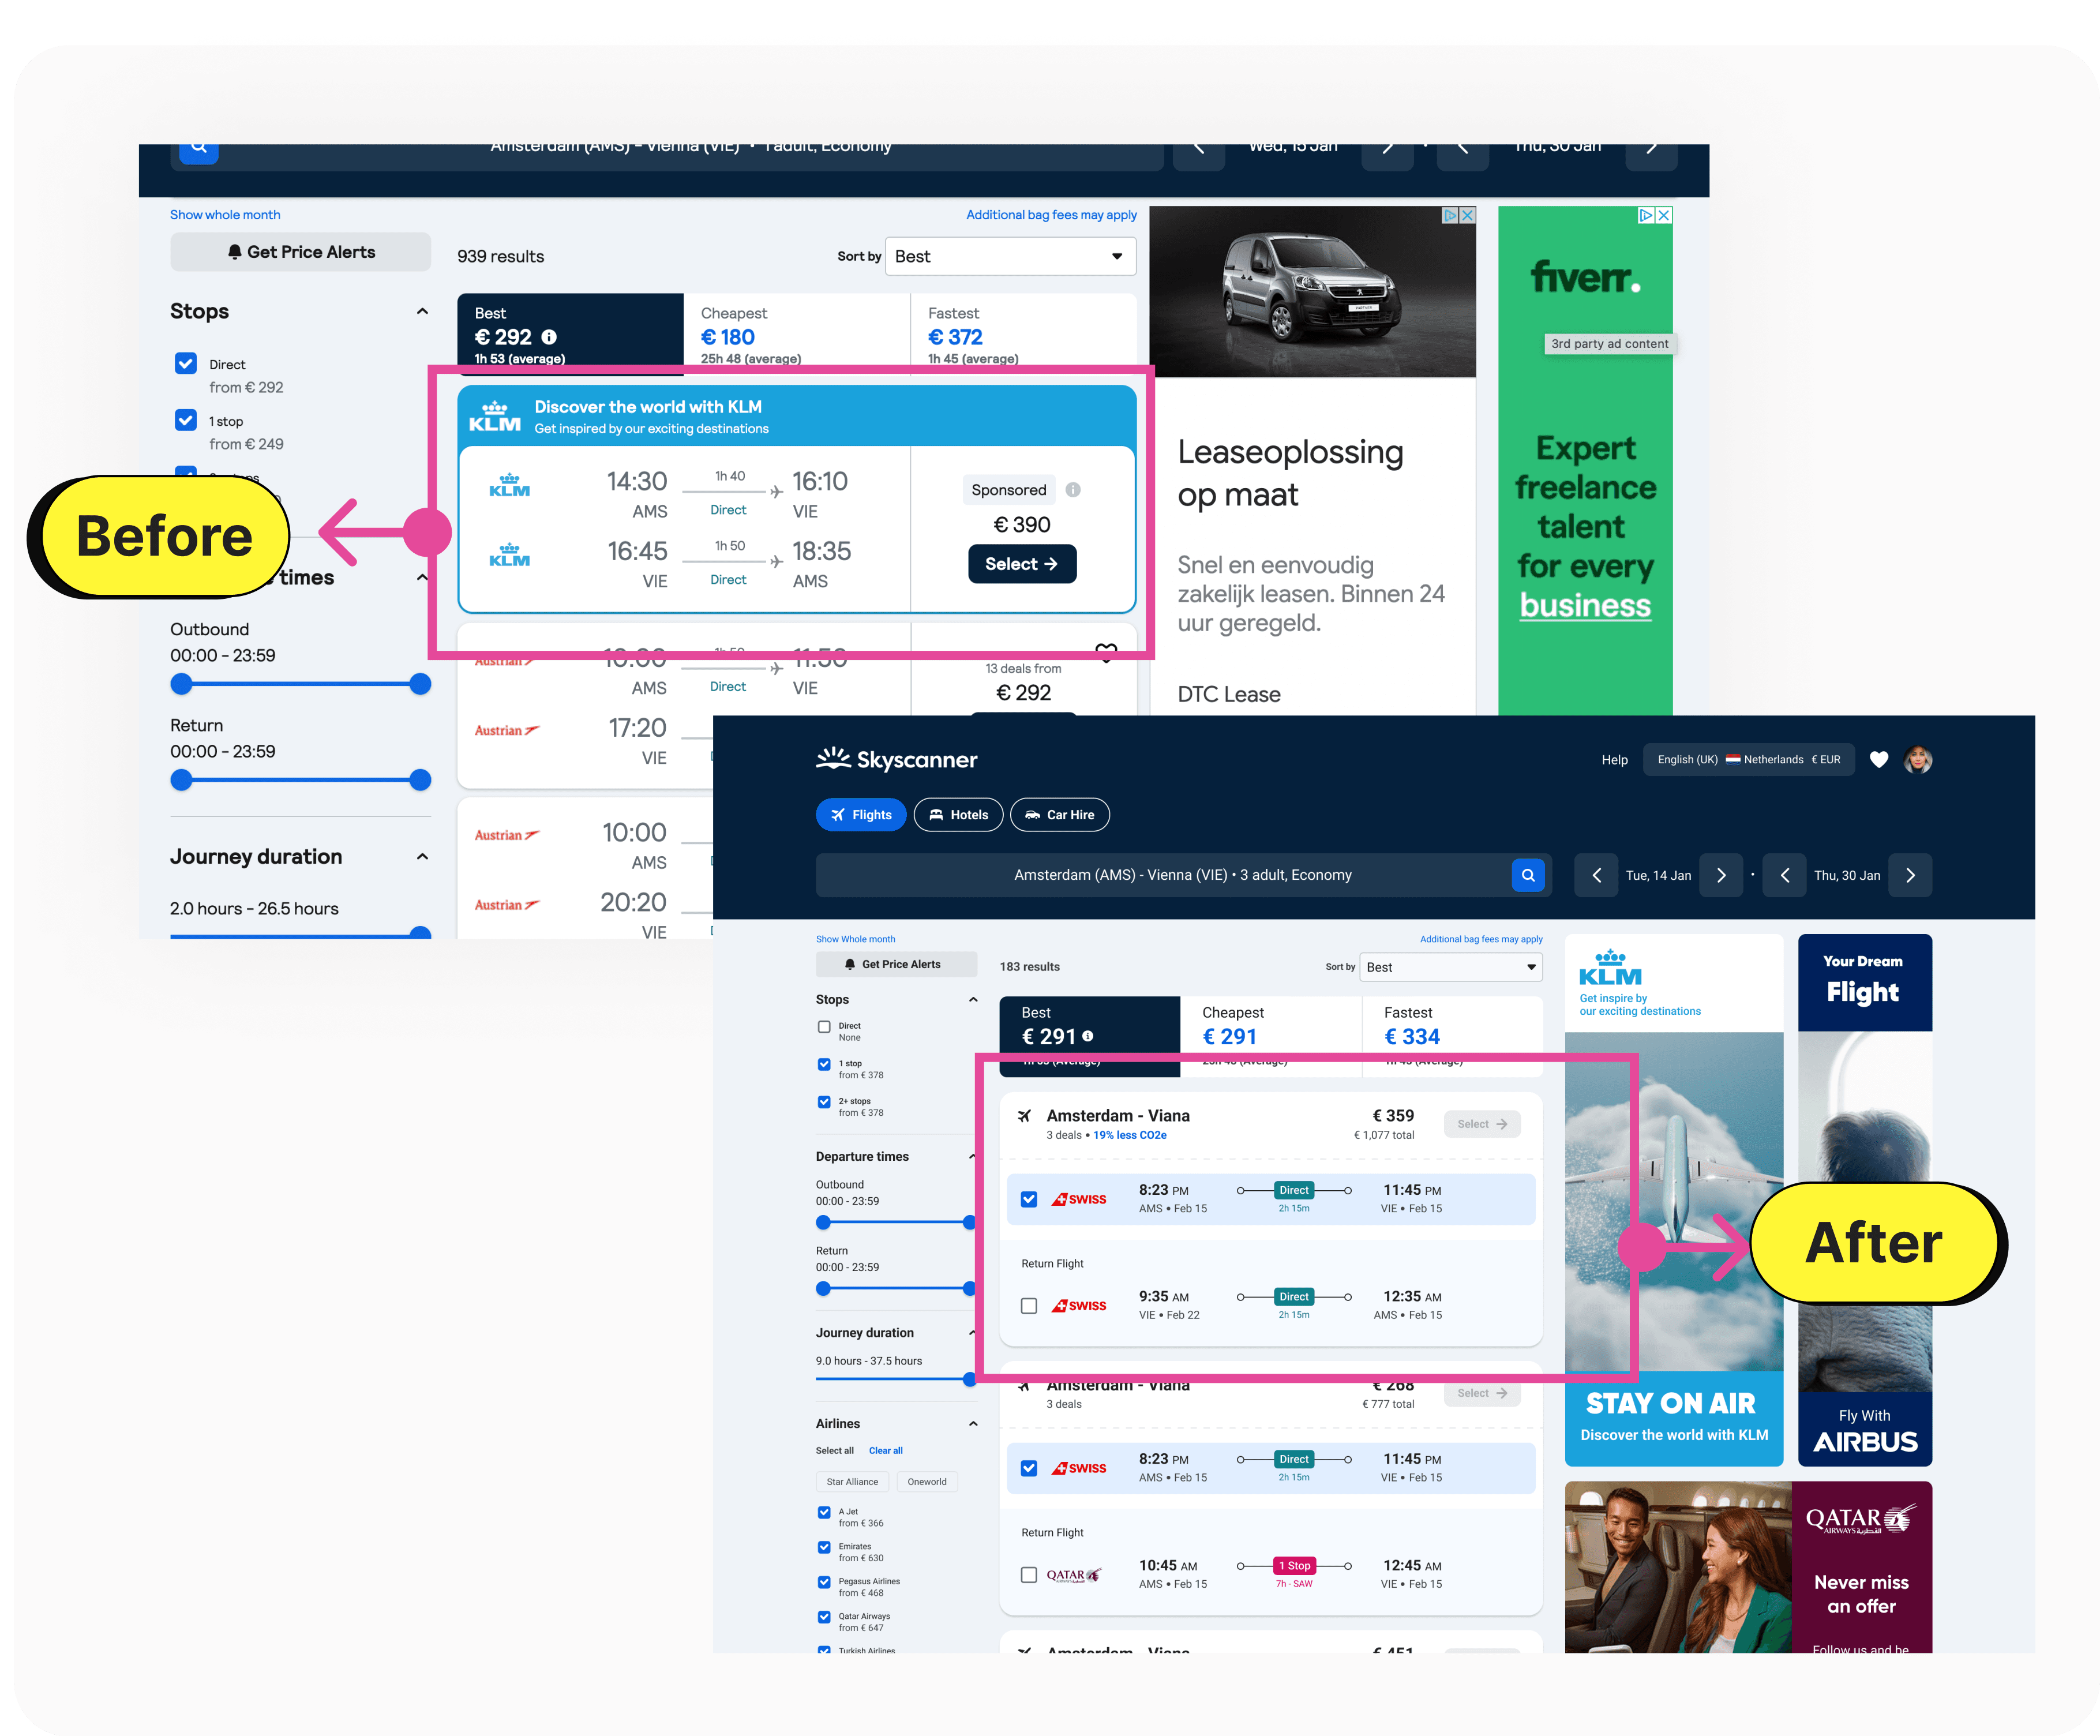Toggle the Qatar Airways airline filter
2100x1736 pixels.
point(824,1617)
